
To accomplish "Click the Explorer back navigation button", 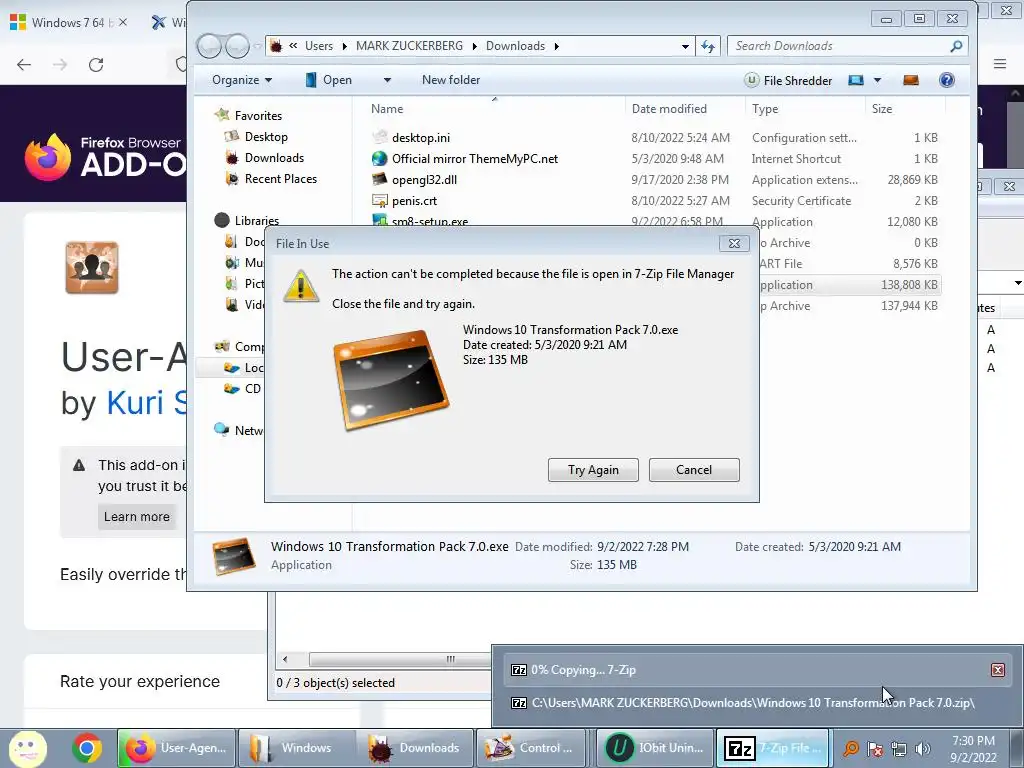I will [209, 46].
